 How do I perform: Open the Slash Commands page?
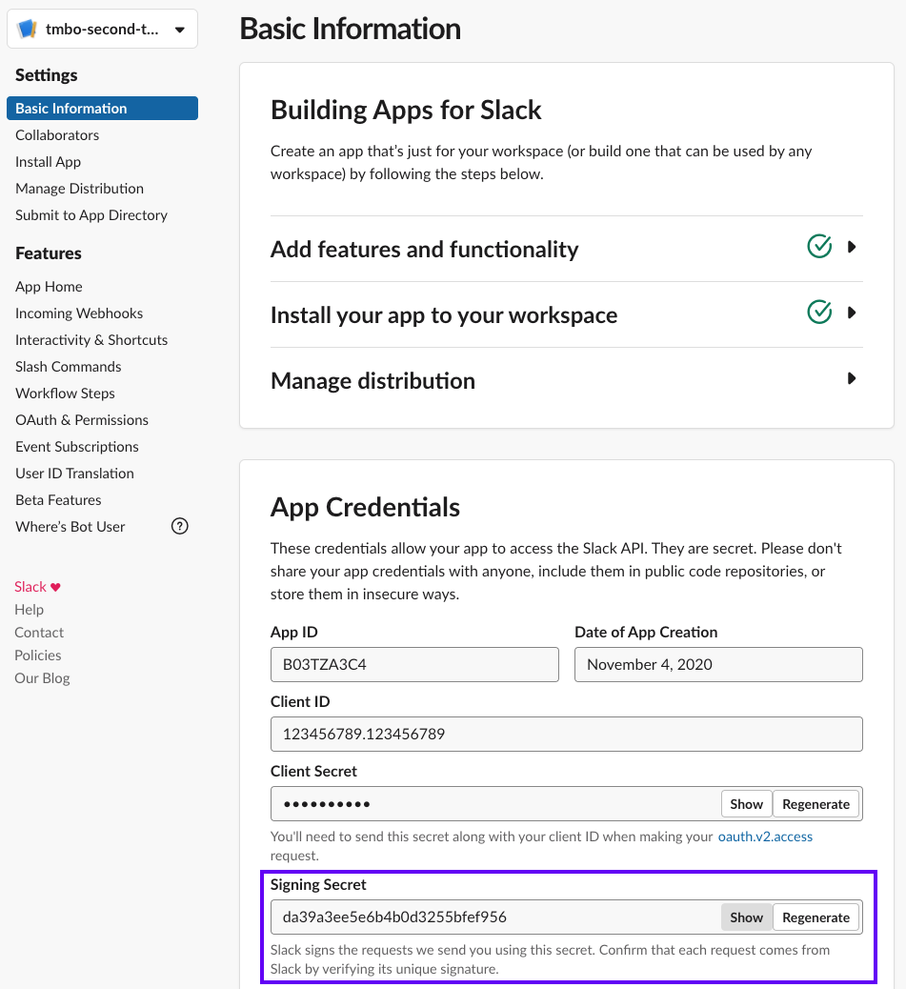pos(67,366)
